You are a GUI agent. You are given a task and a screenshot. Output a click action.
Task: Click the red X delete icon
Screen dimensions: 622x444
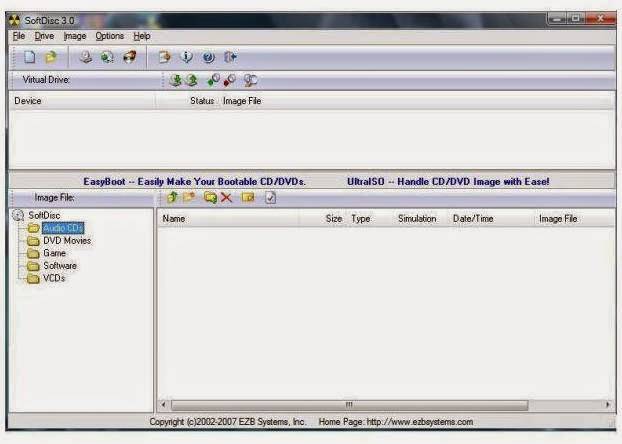click(227, 198)
